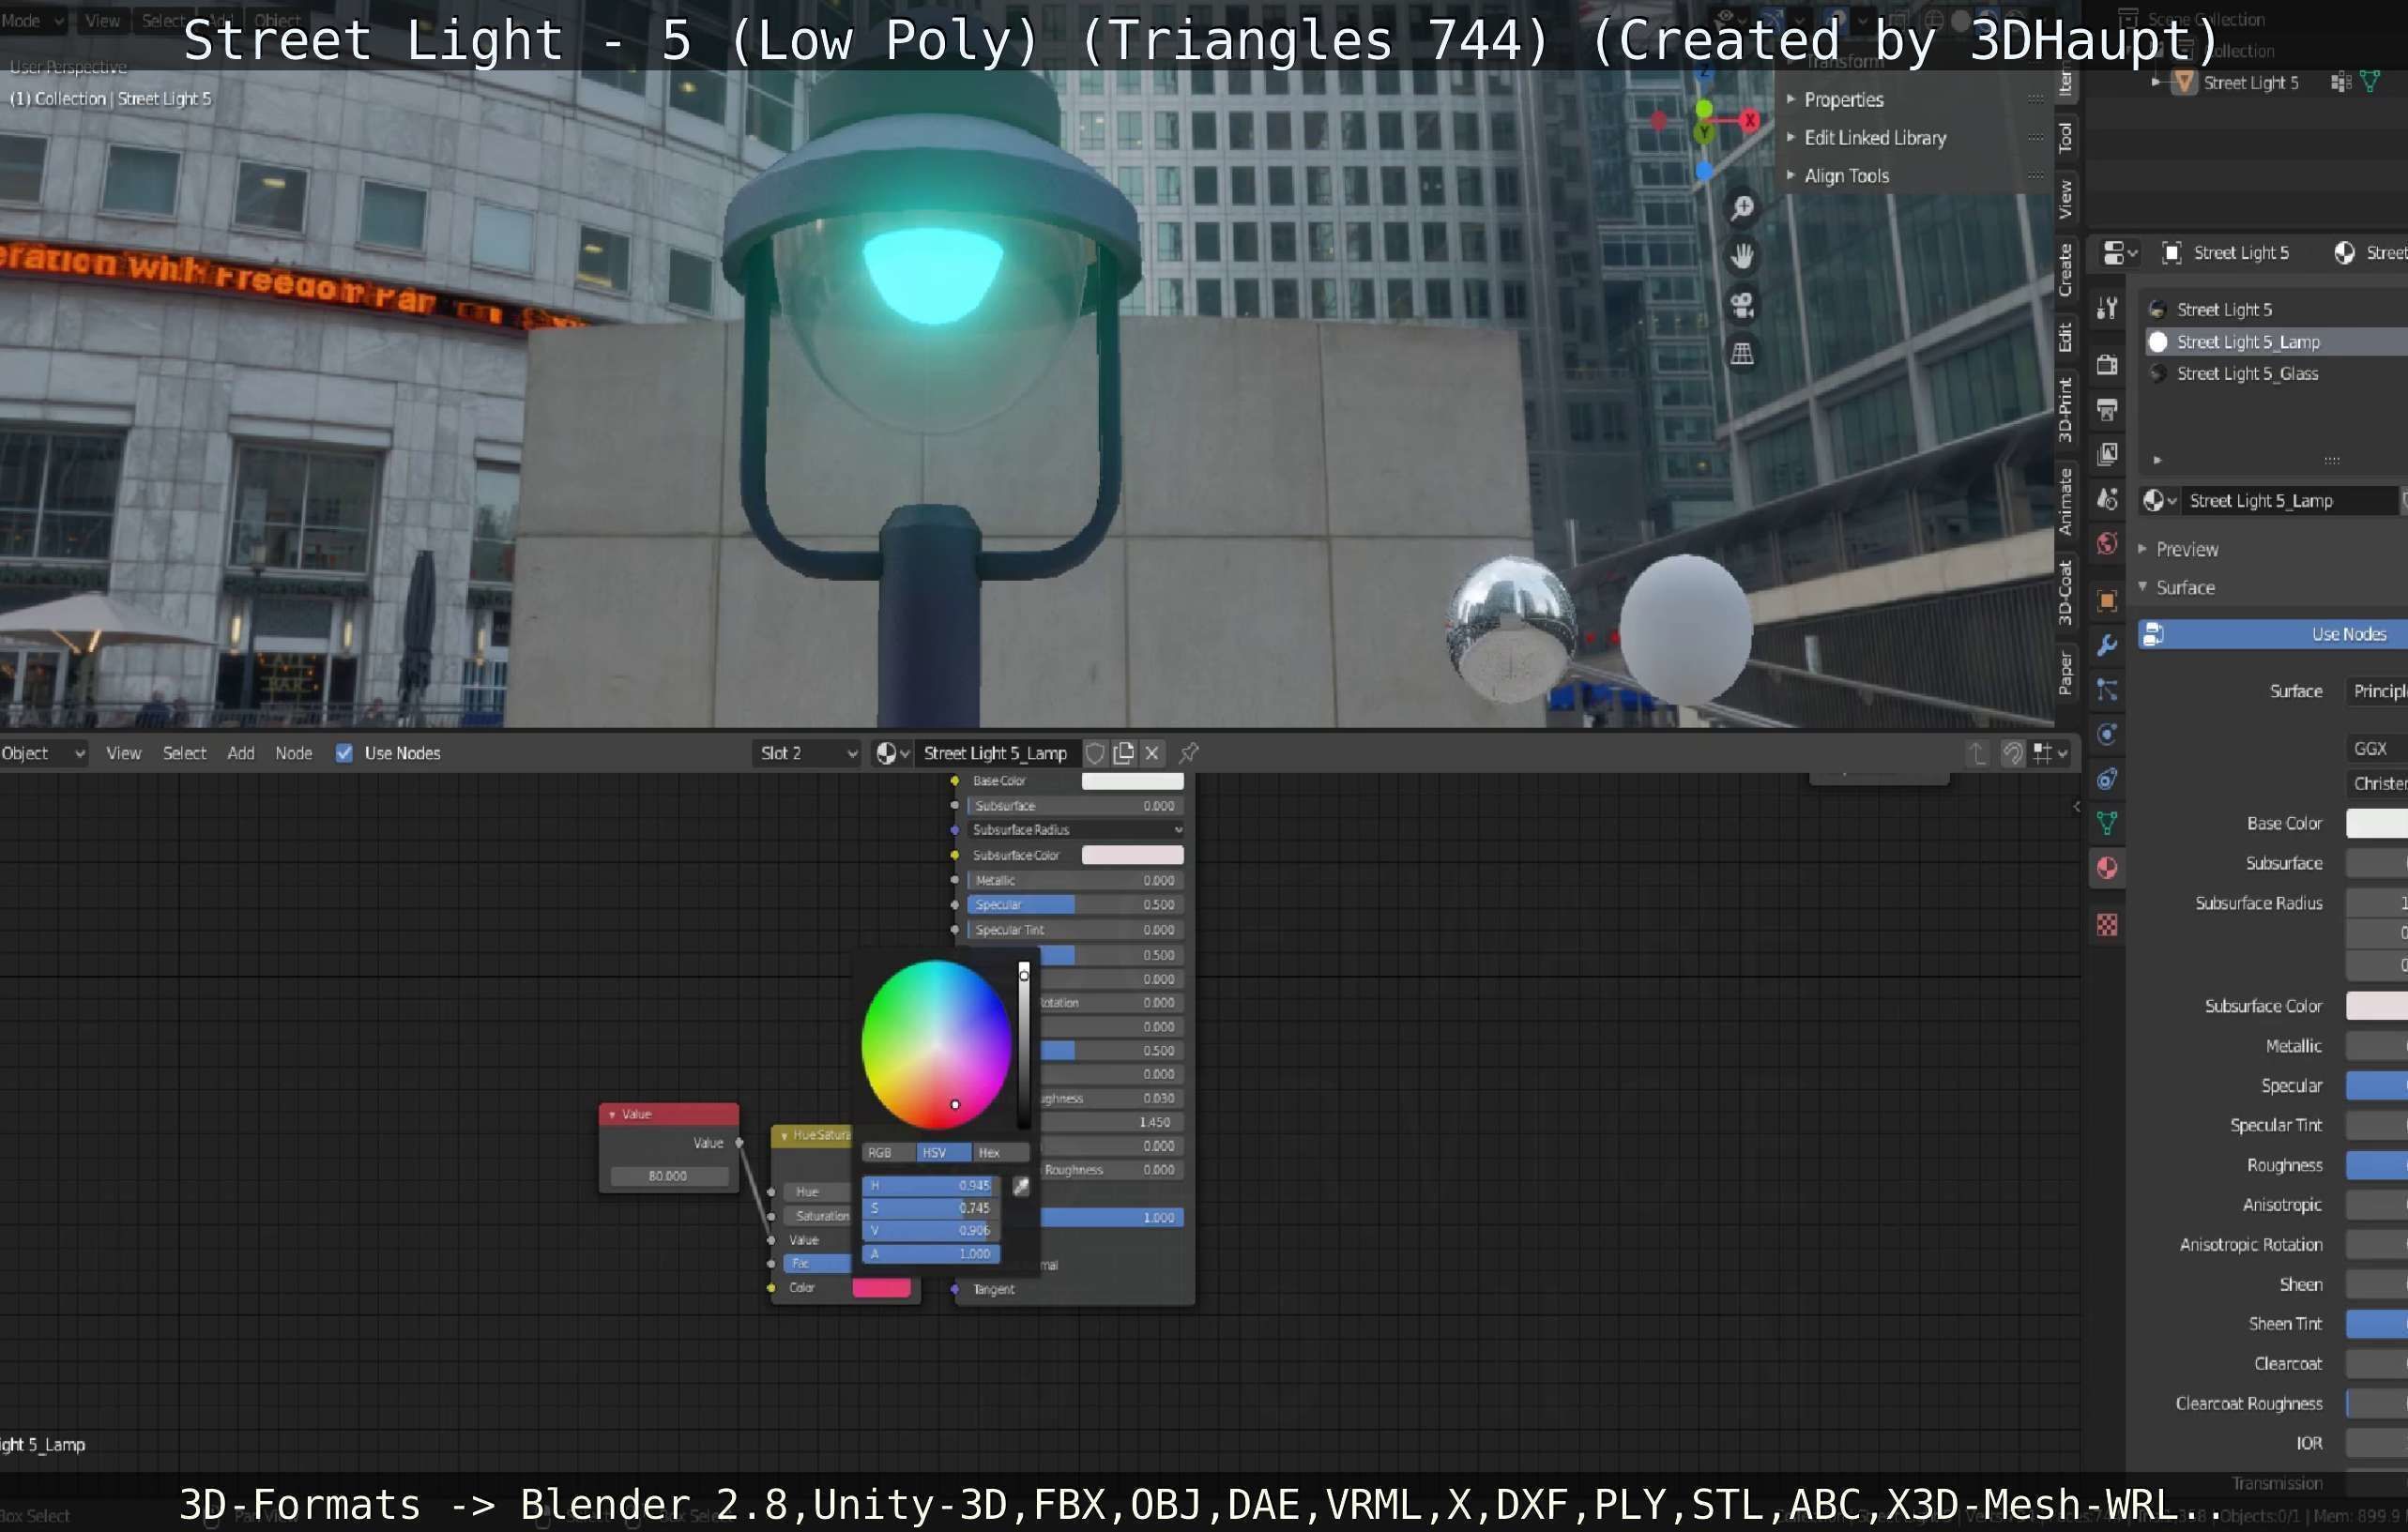Open the Slot 2 dropdown
The height and width of the screenshot is (1532, 2408).
pos(808,753)
